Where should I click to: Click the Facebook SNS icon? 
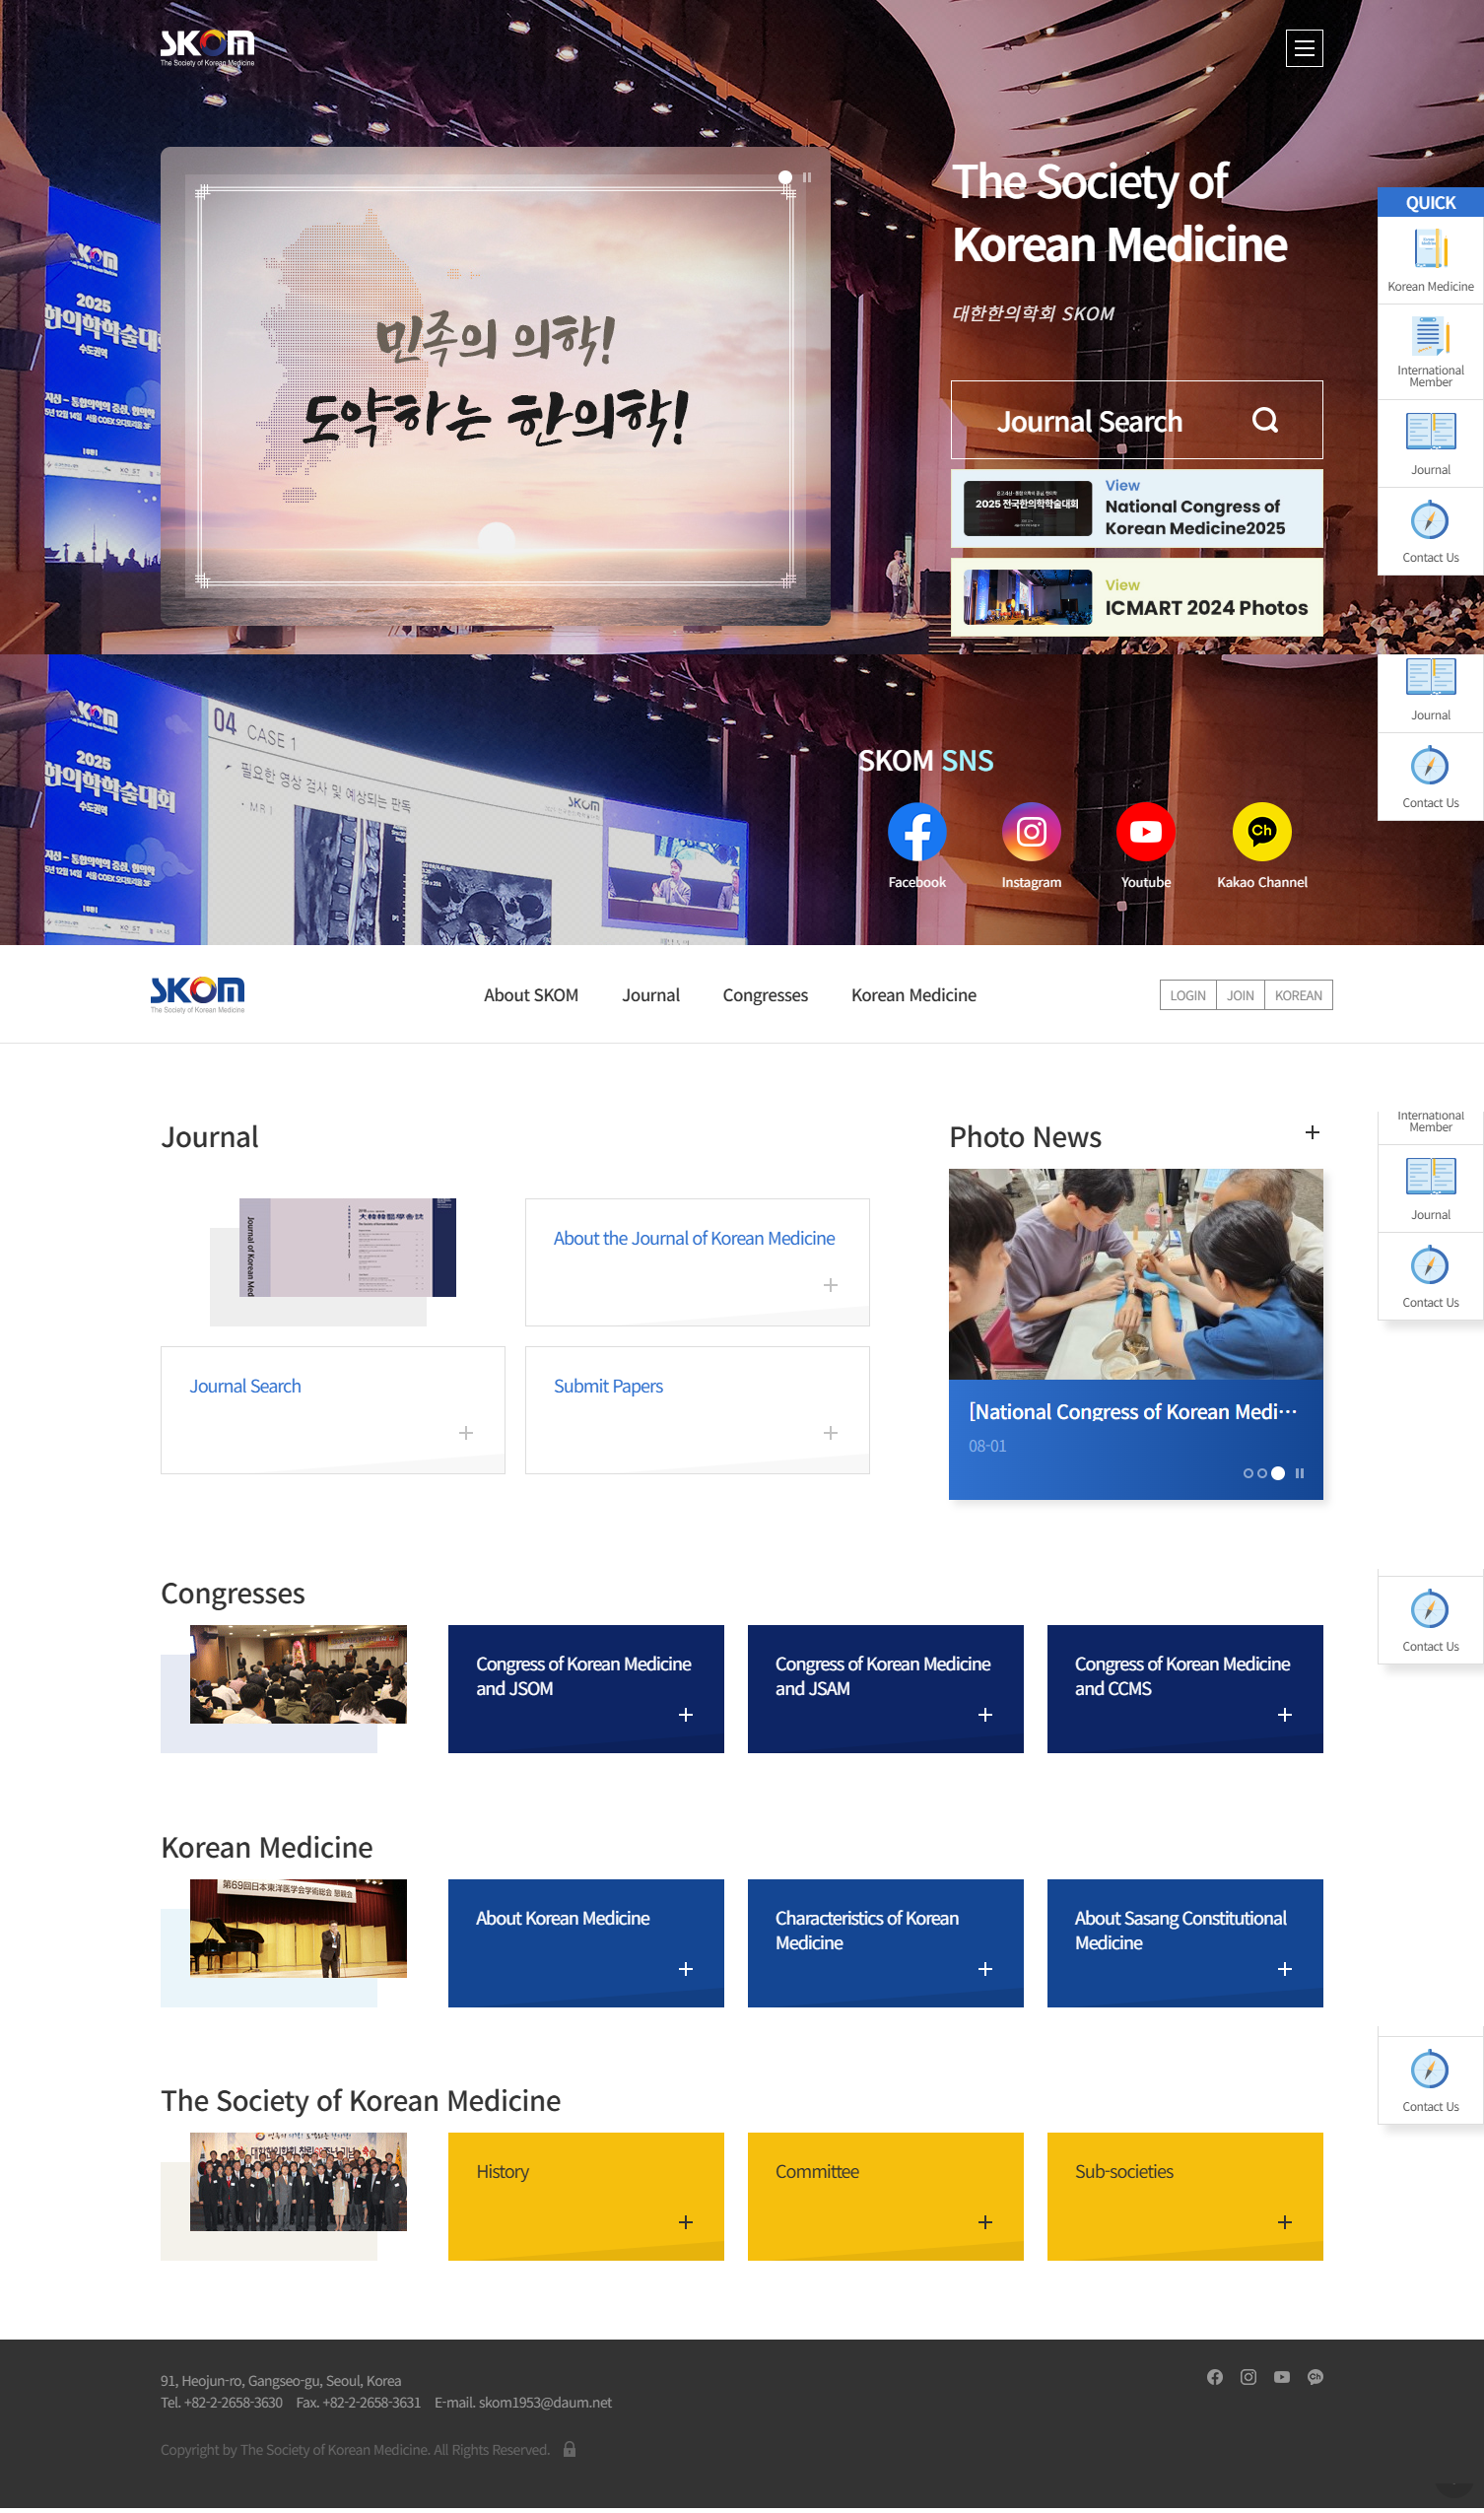pos(916,831)
